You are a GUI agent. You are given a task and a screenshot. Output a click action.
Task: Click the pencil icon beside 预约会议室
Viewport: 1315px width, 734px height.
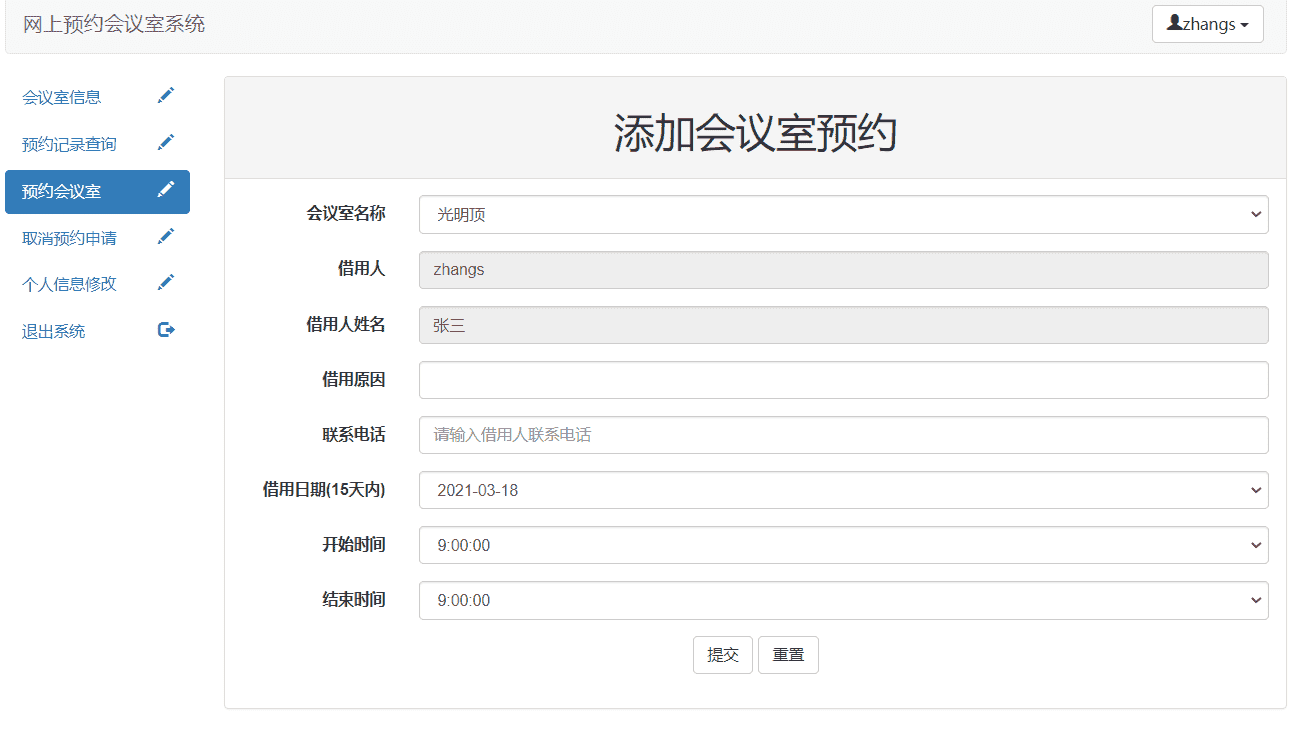pos(166,189)
